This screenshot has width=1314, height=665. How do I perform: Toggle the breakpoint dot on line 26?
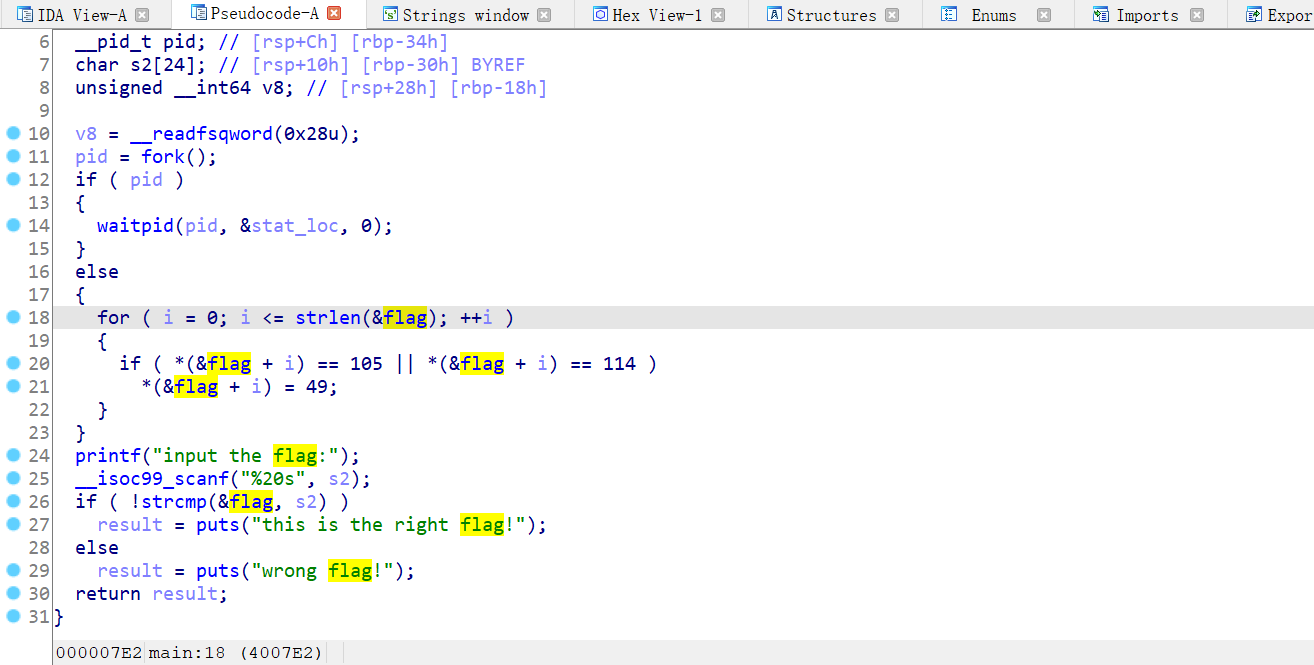pyautogui.click(x=13, y=501)
